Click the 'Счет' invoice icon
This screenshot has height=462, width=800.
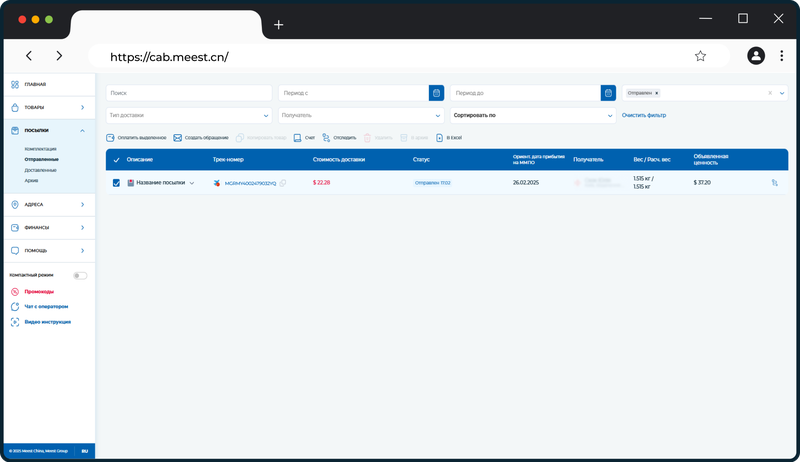pyautogui.click(x=297, y=138)
